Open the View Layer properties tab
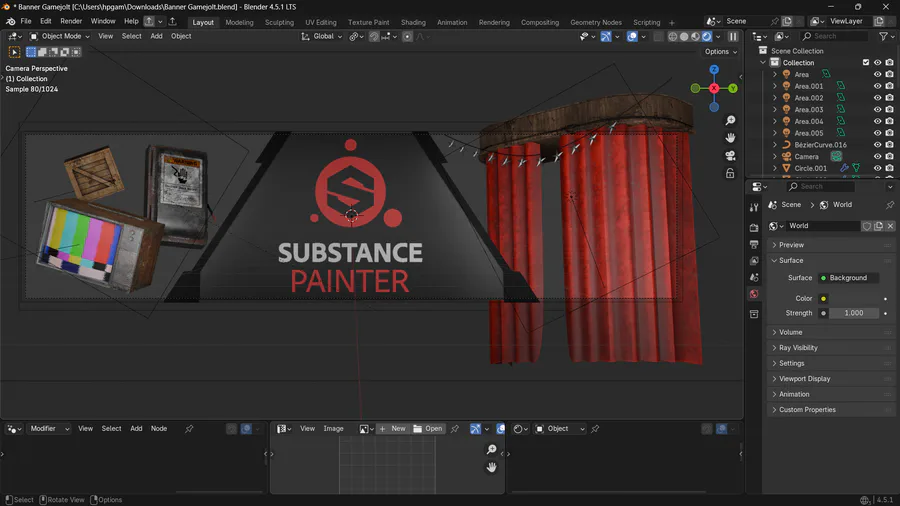This screenshot has width=900, height=506. tap(754, 261)
